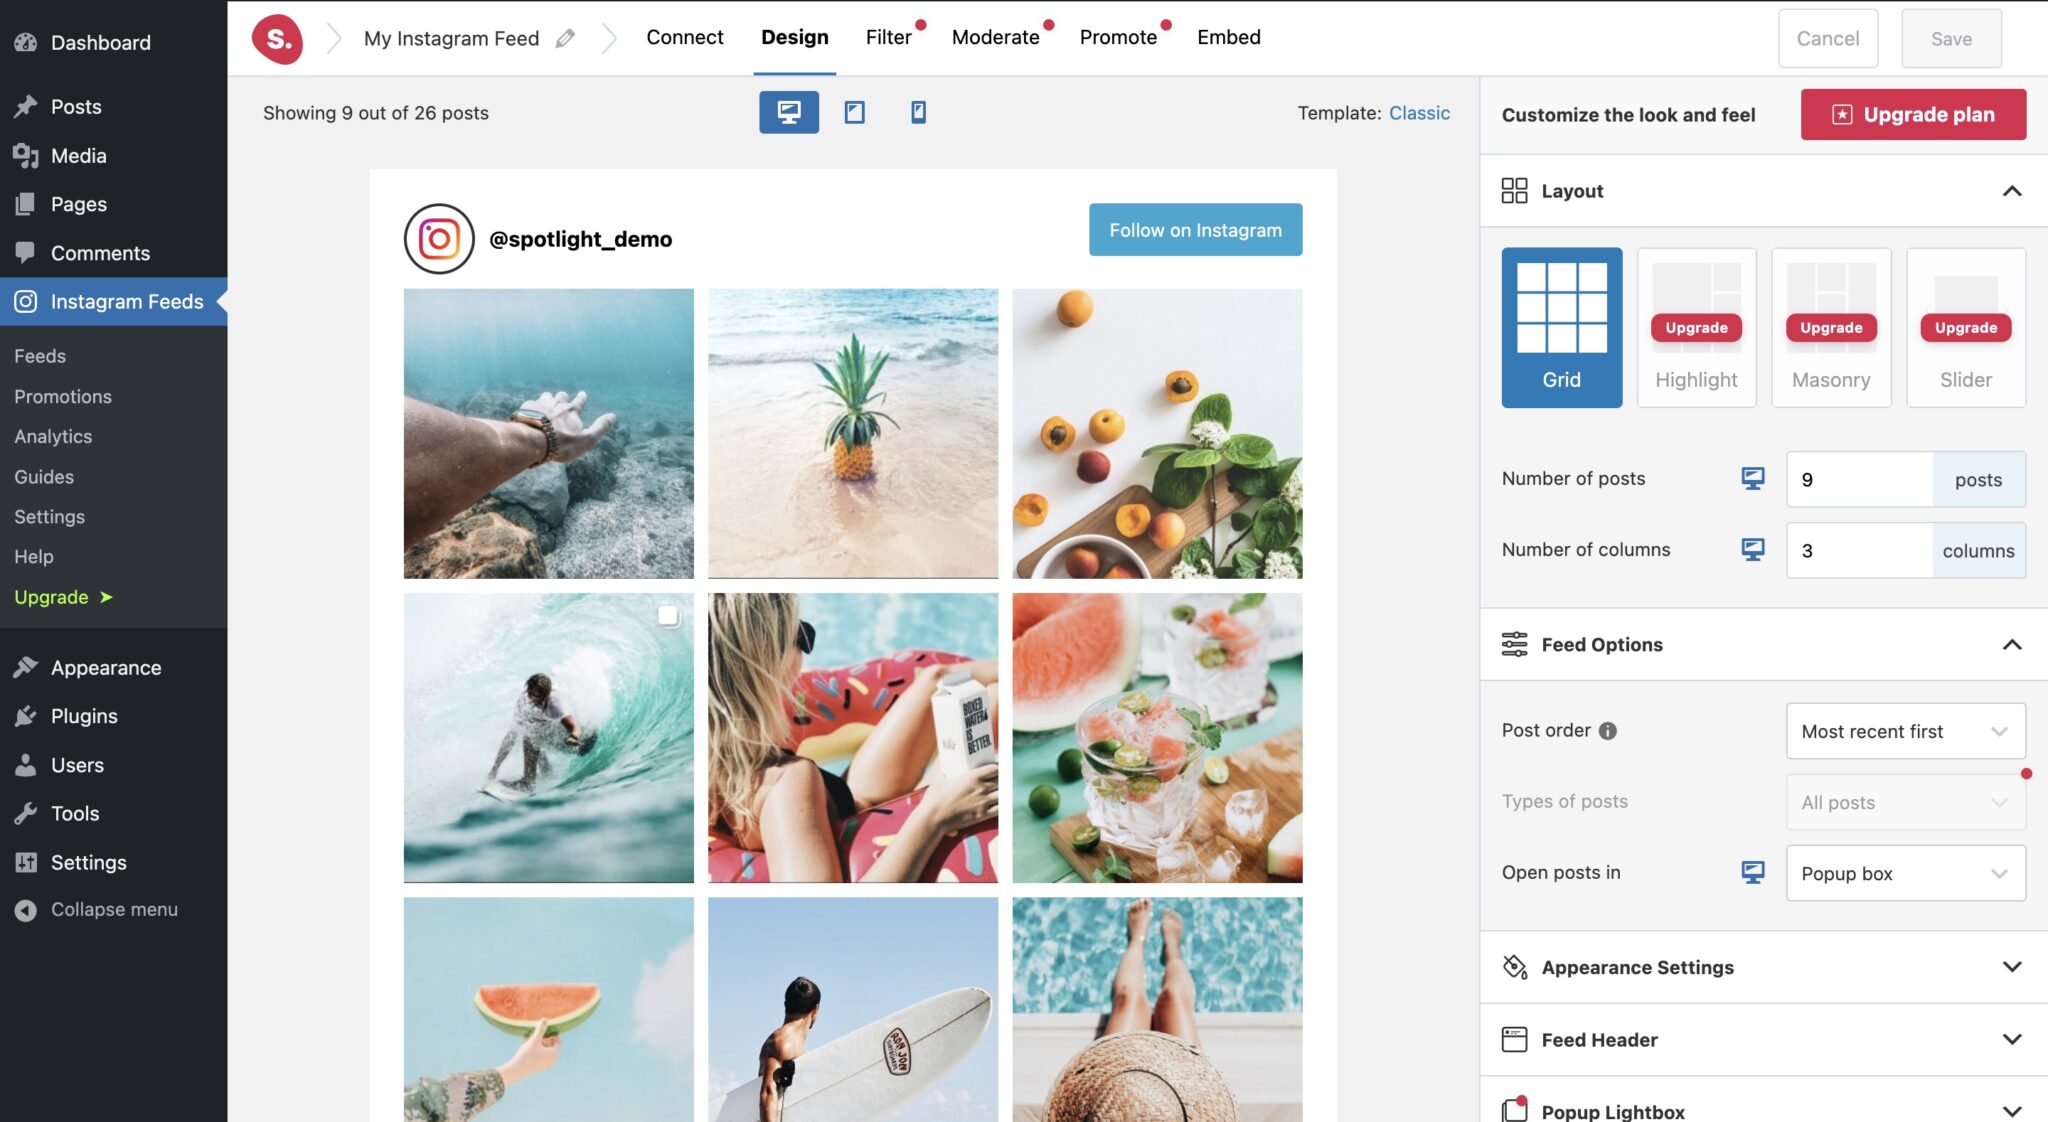2048x1122 pixels.
Task: Click the Collapse menu arrow icon
Action: click(26, 910)
